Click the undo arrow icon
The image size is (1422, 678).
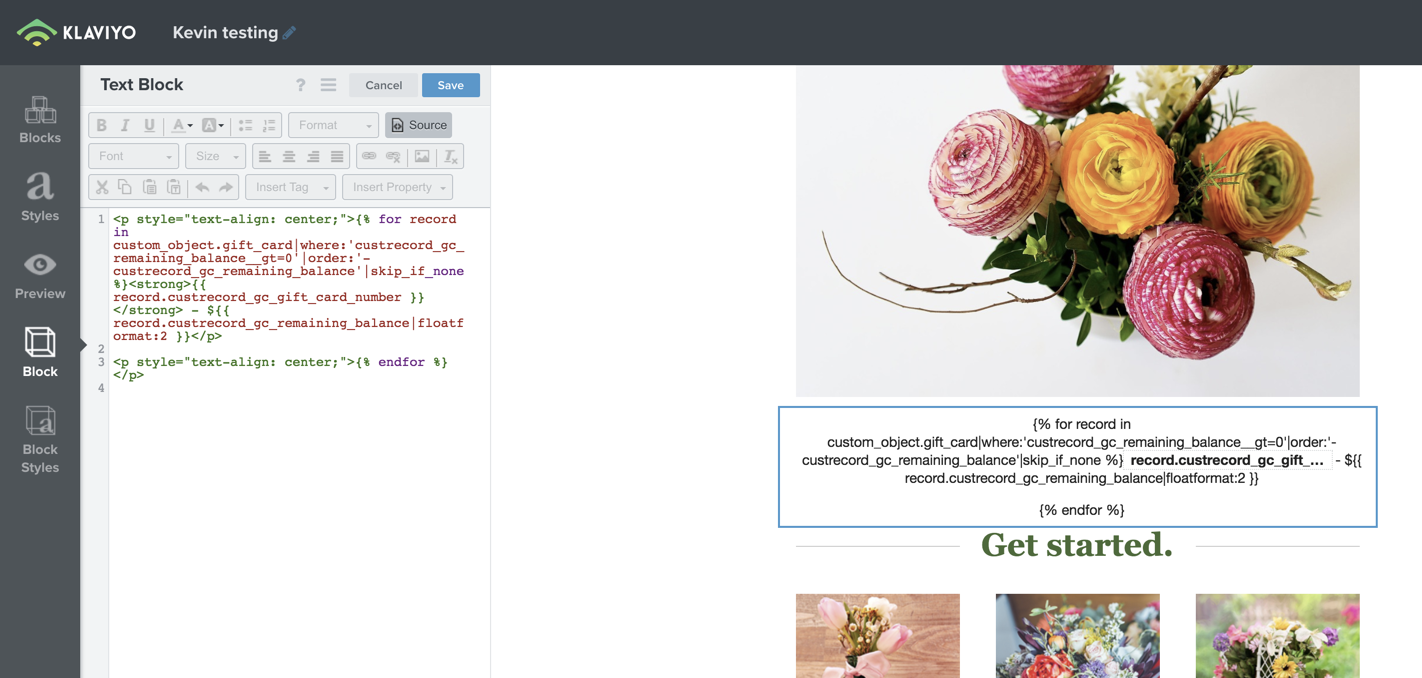pyautogui.click(x=202, y=187)
